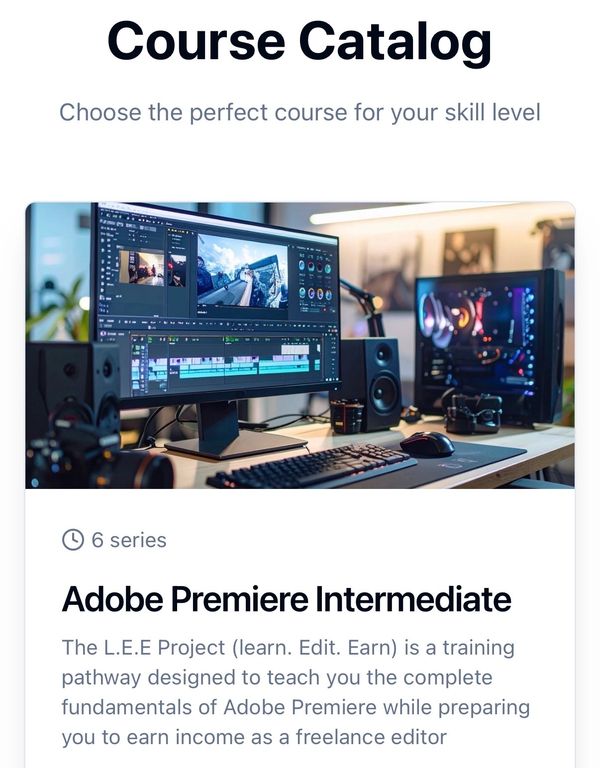
Task: Click the ceiling light strip in thumbnail
Action: tap(411, 212)
